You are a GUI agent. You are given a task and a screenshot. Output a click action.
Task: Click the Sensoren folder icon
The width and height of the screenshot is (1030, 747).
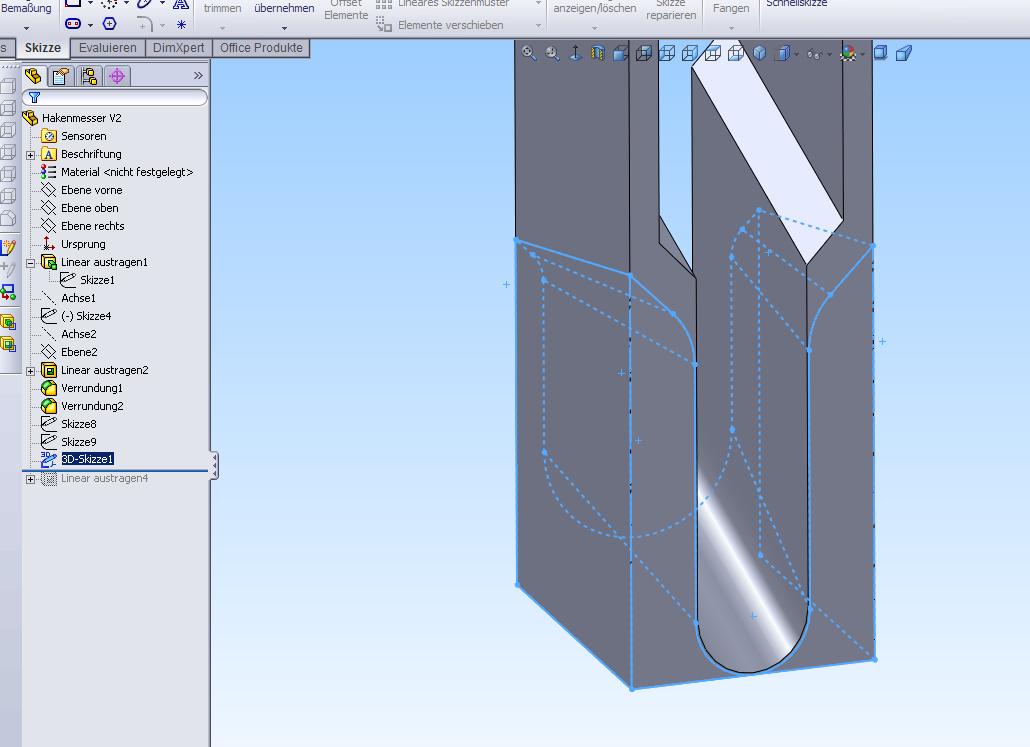49,136
